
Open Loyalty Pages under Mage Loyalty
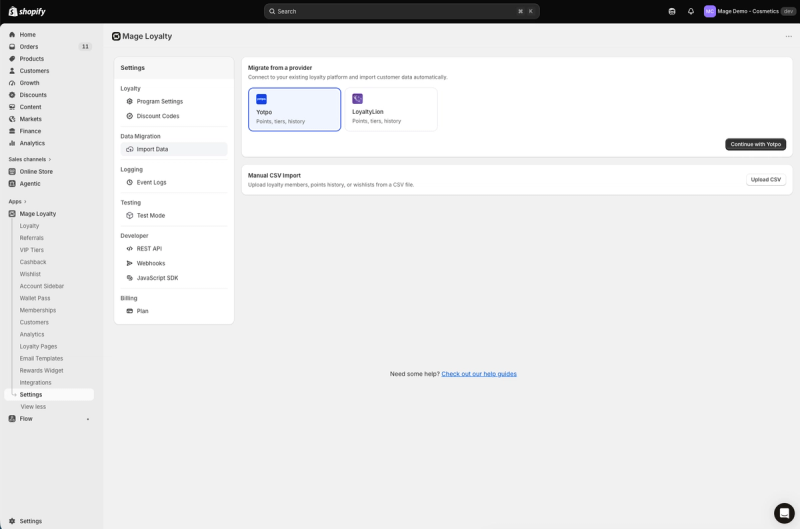click(x=38, y=347)
